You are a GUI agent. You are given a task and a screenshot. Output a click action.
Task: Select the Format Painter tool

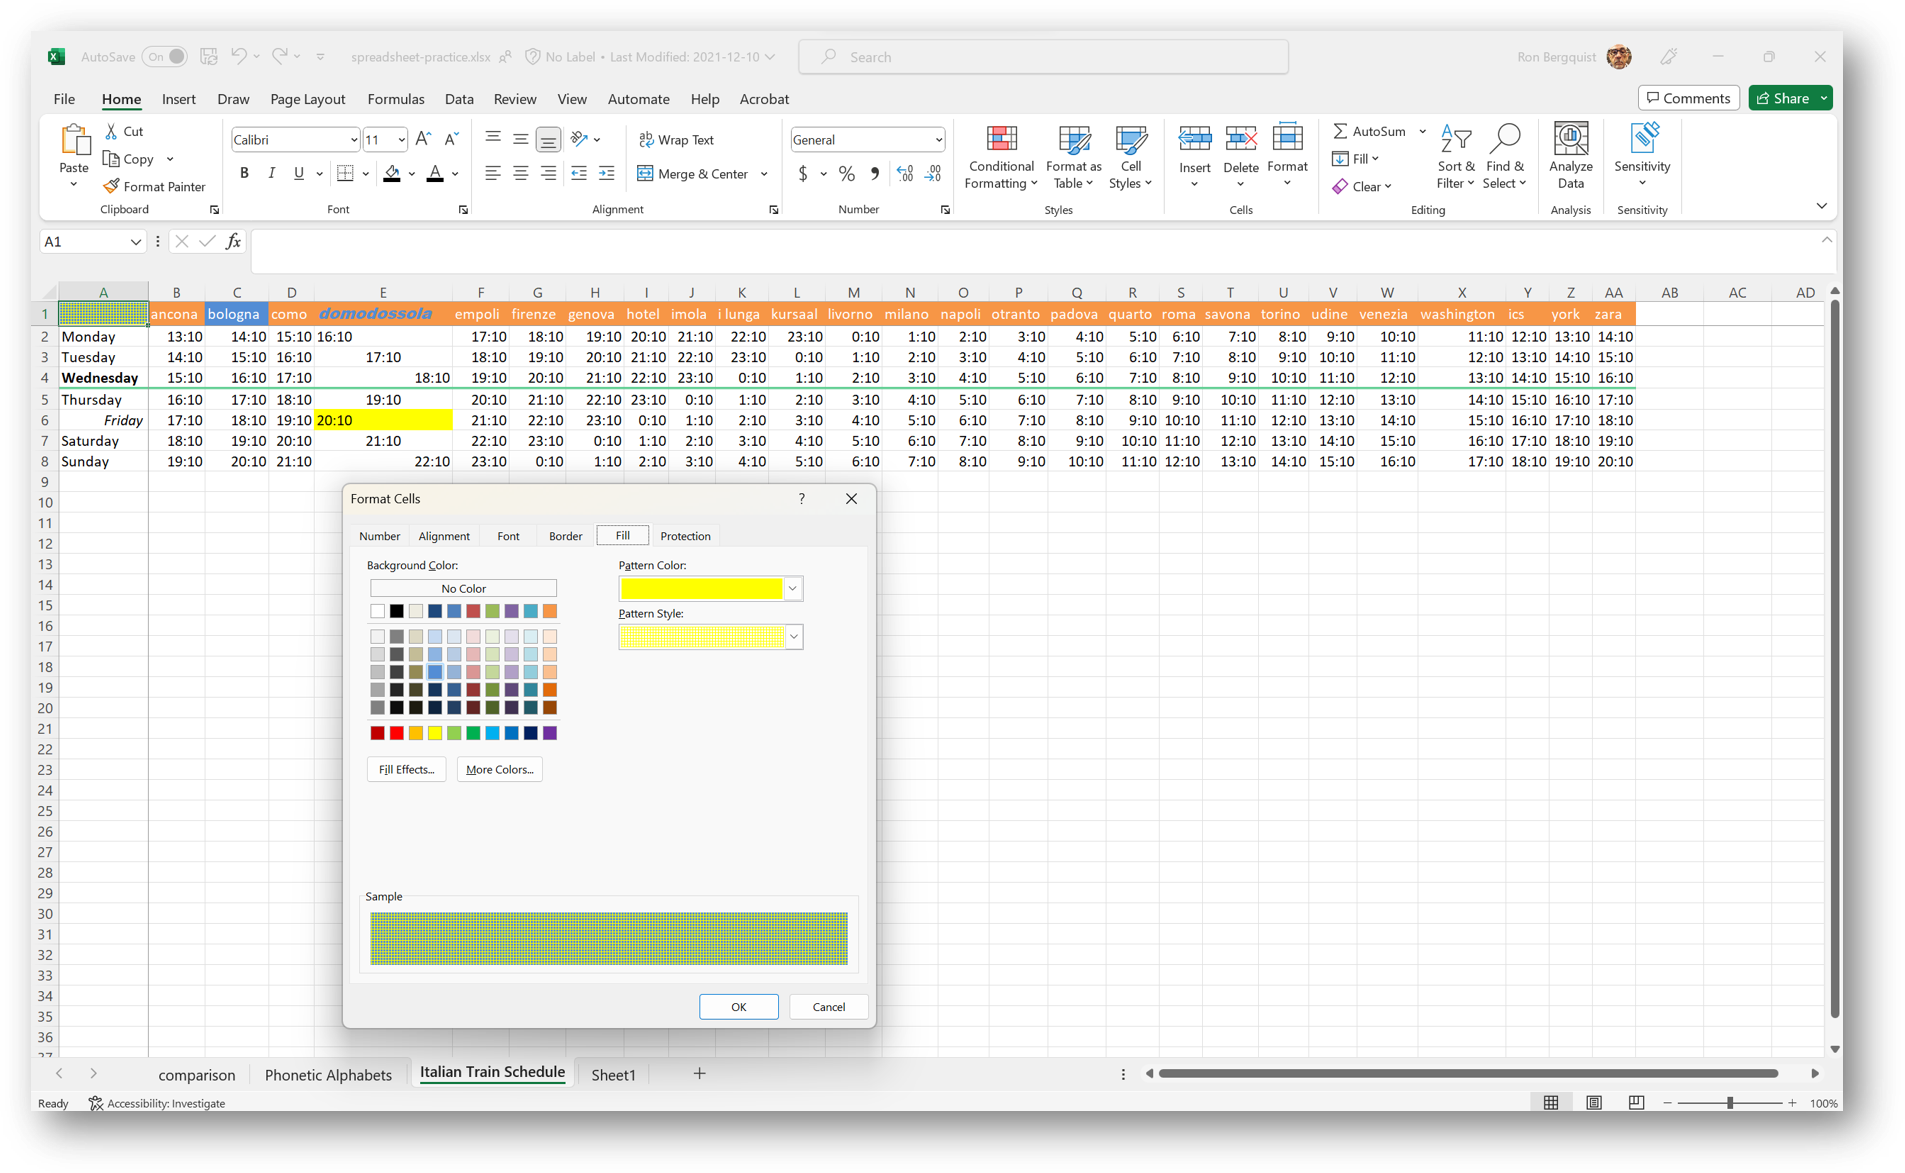click(x=155, y=186)
